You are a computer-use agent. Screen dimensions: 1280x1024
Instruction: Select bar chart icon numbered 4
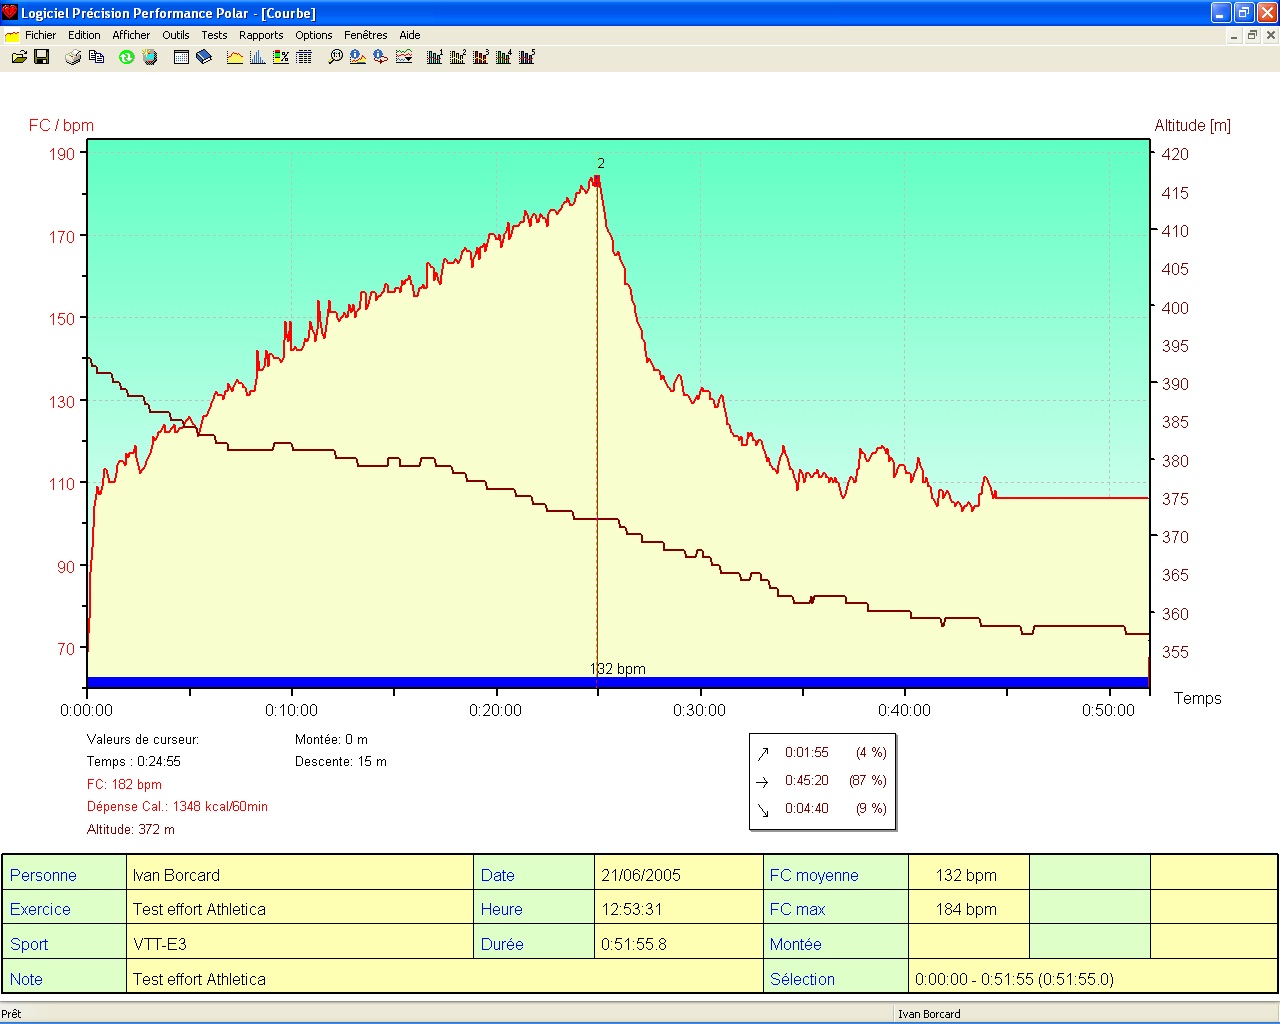504,57
